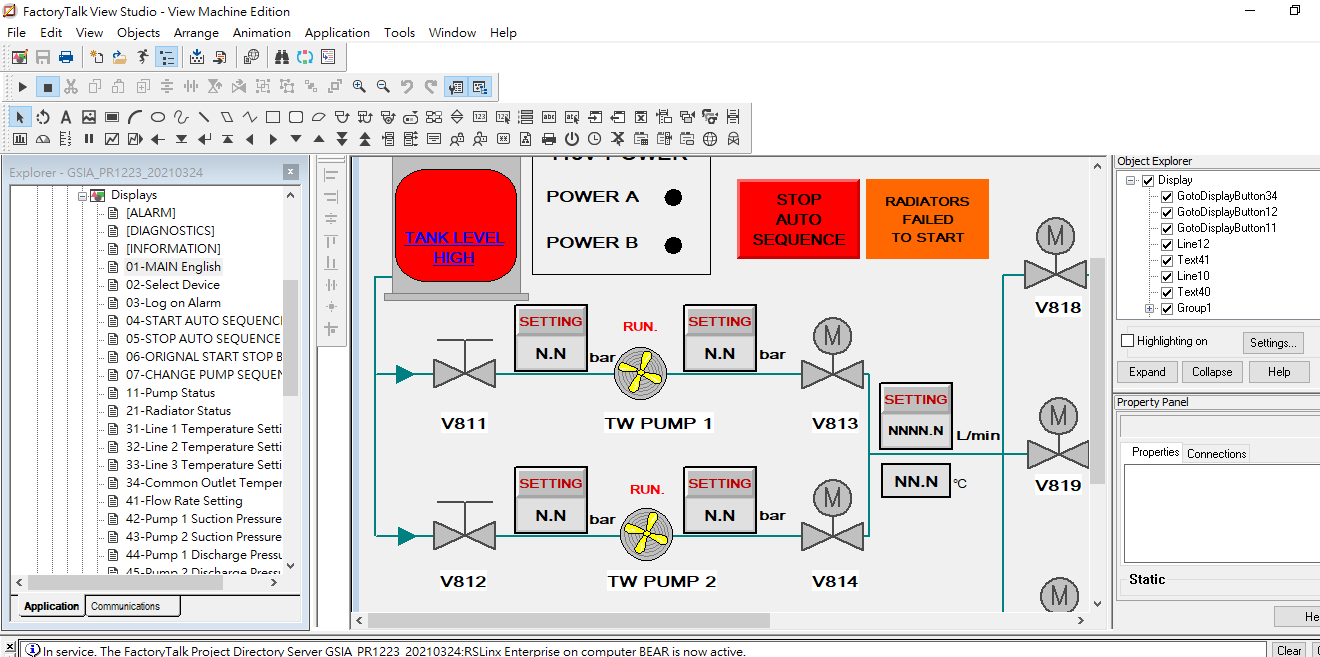Select the Rotate tool
The width and height of the screenshot is (1320, 657).
click(x=43, y=117)
